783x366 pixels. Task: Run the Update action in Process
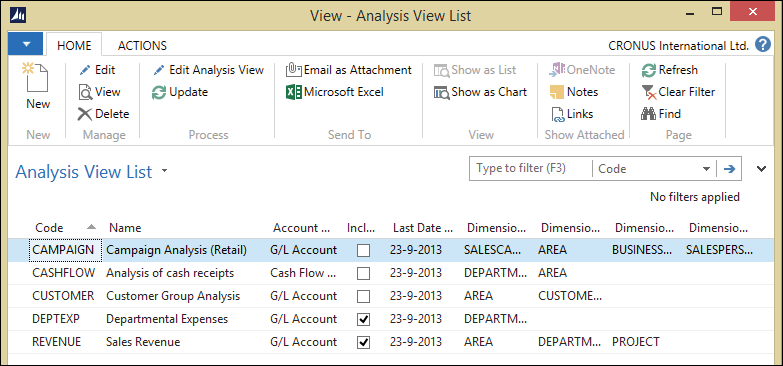[x=180, y=92]
